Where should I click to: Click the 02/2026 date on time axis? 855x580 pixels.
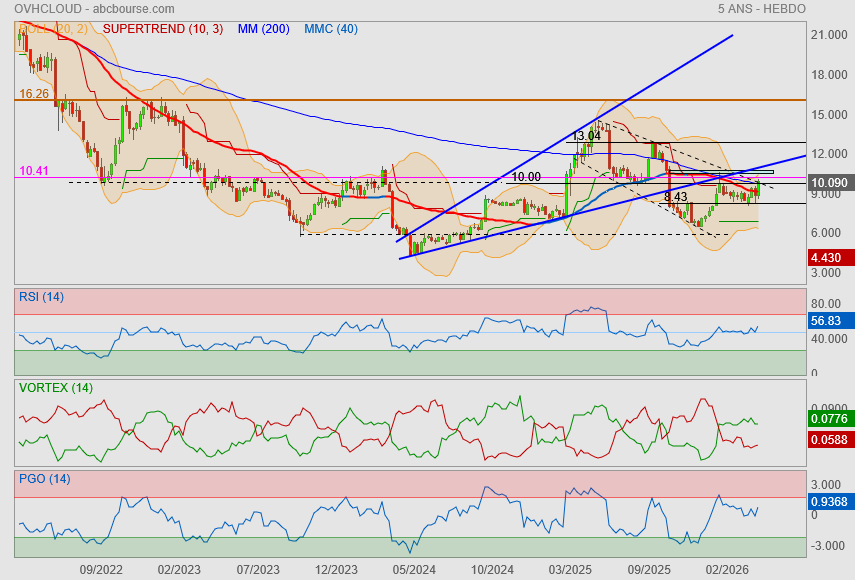(x=727, y=570)
